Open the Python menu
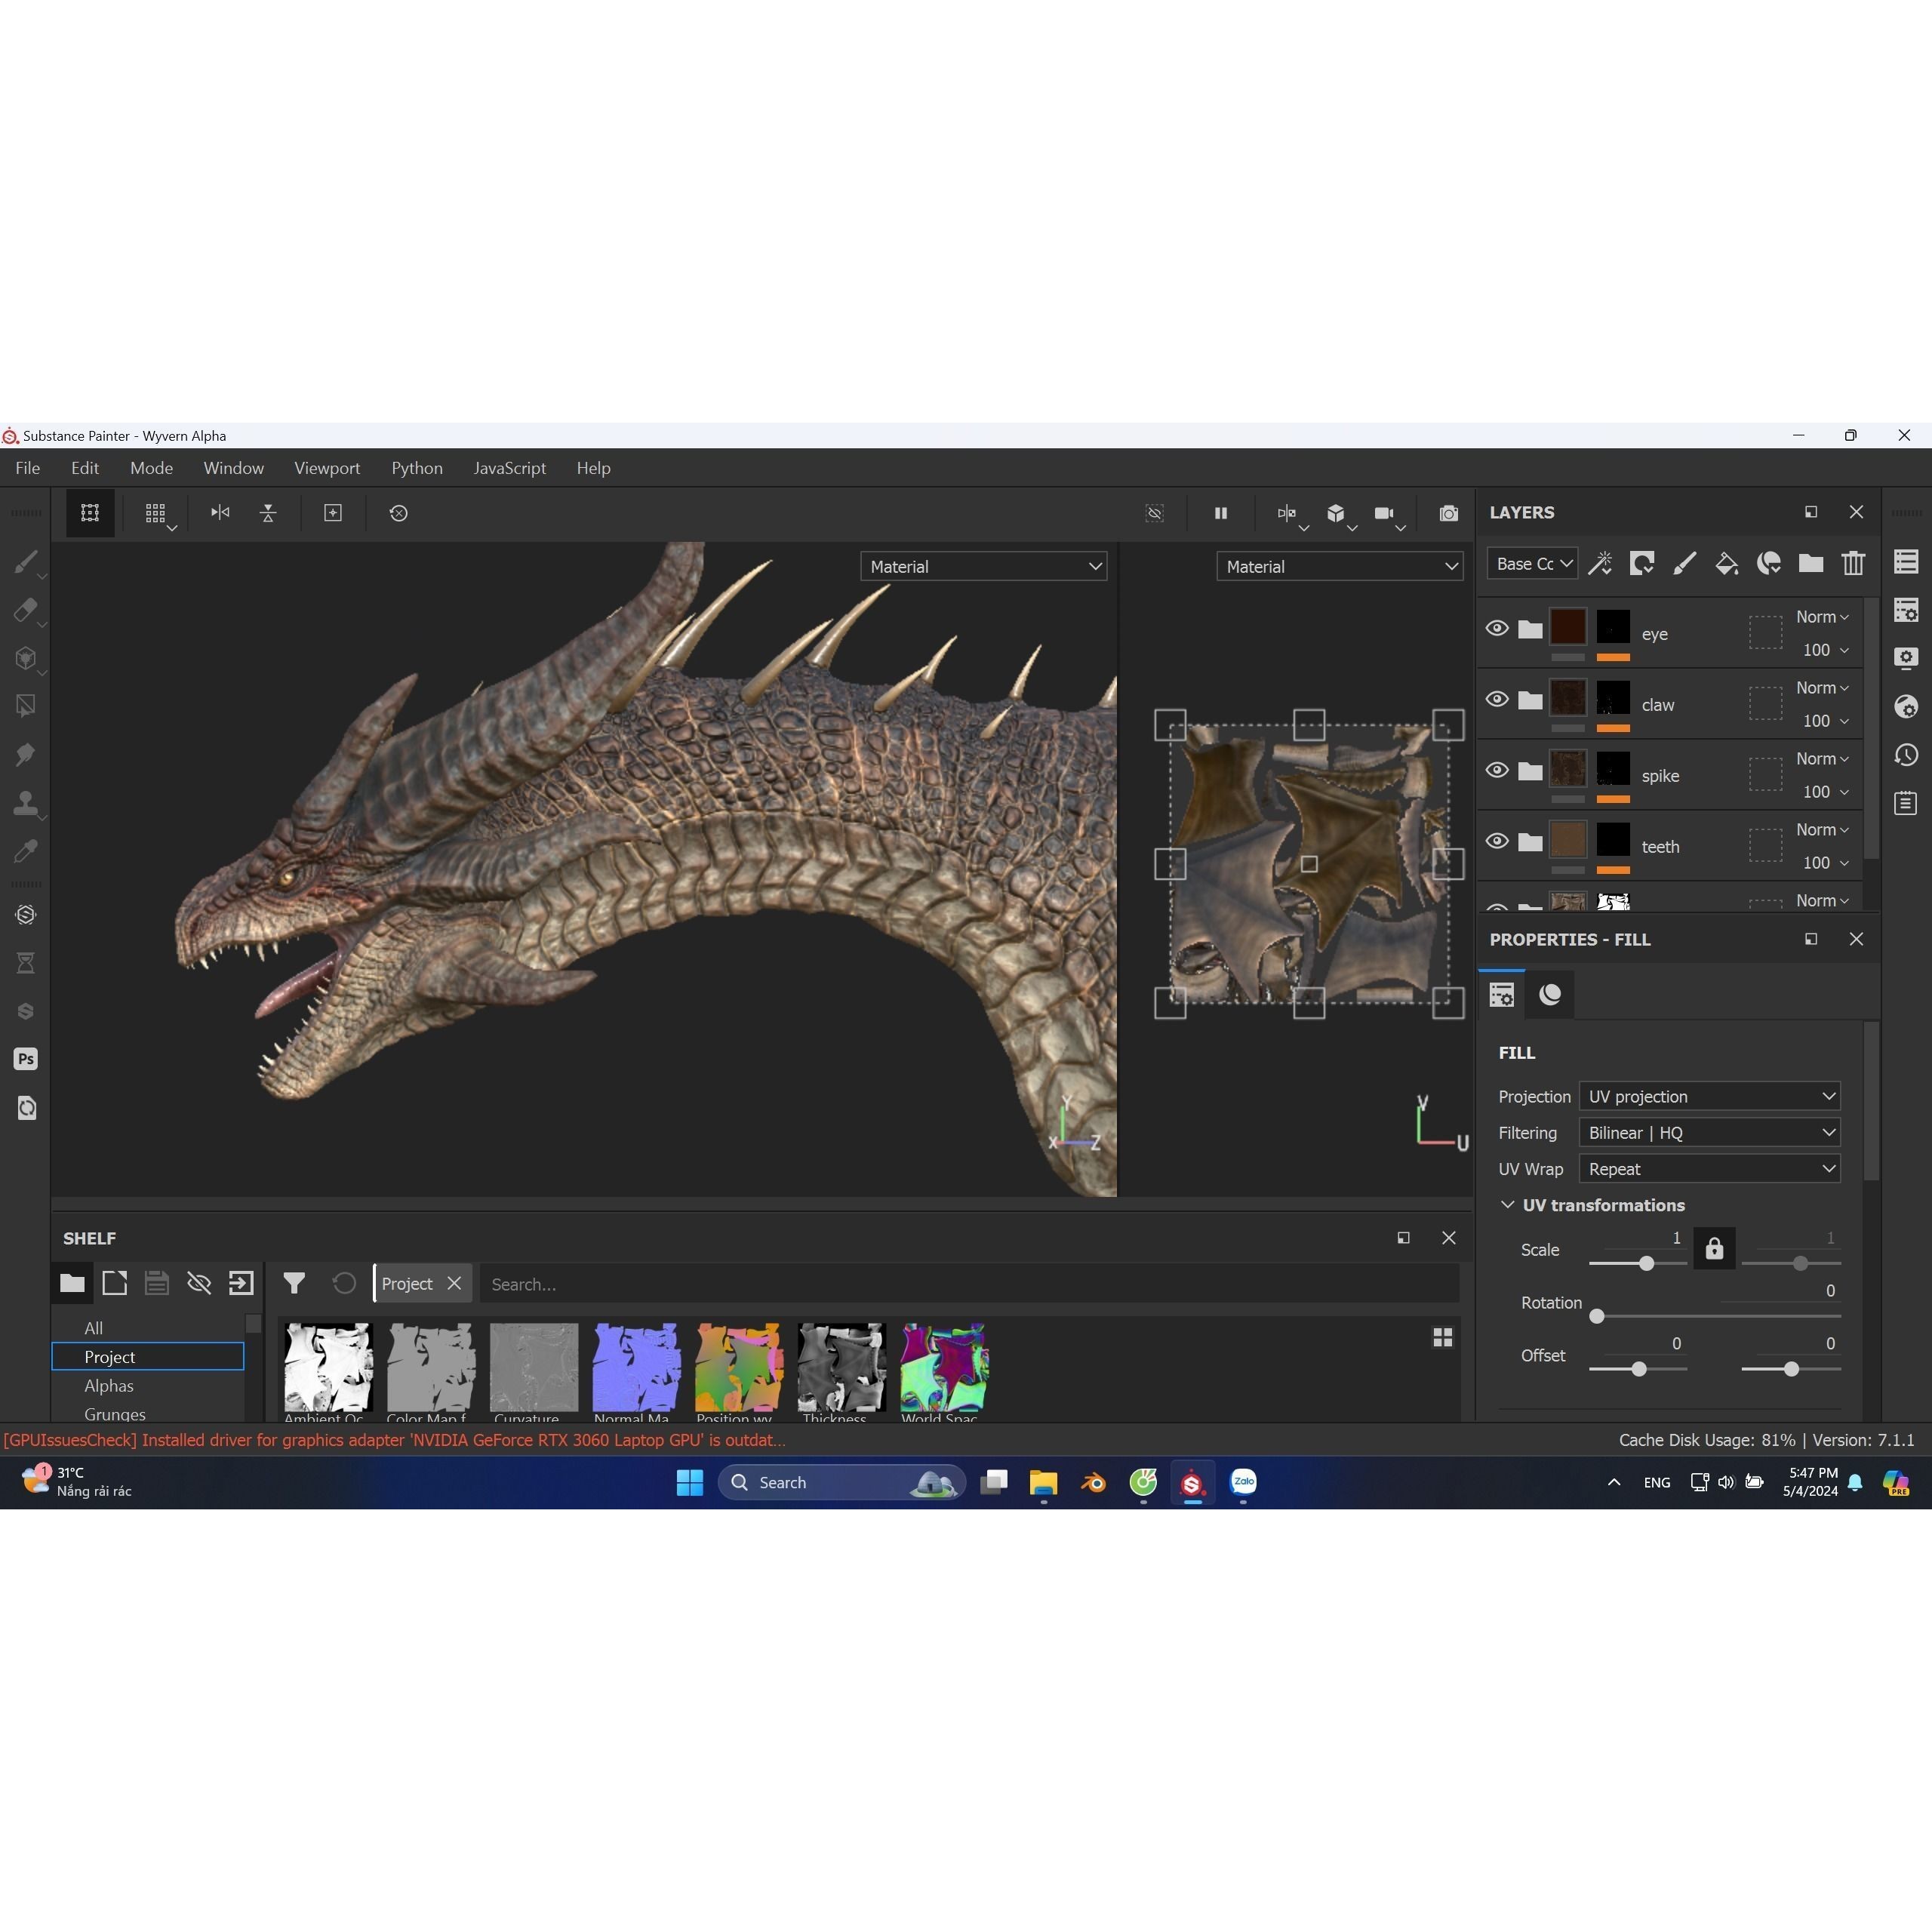1932x1932 pixels. [x=417, y=468]
